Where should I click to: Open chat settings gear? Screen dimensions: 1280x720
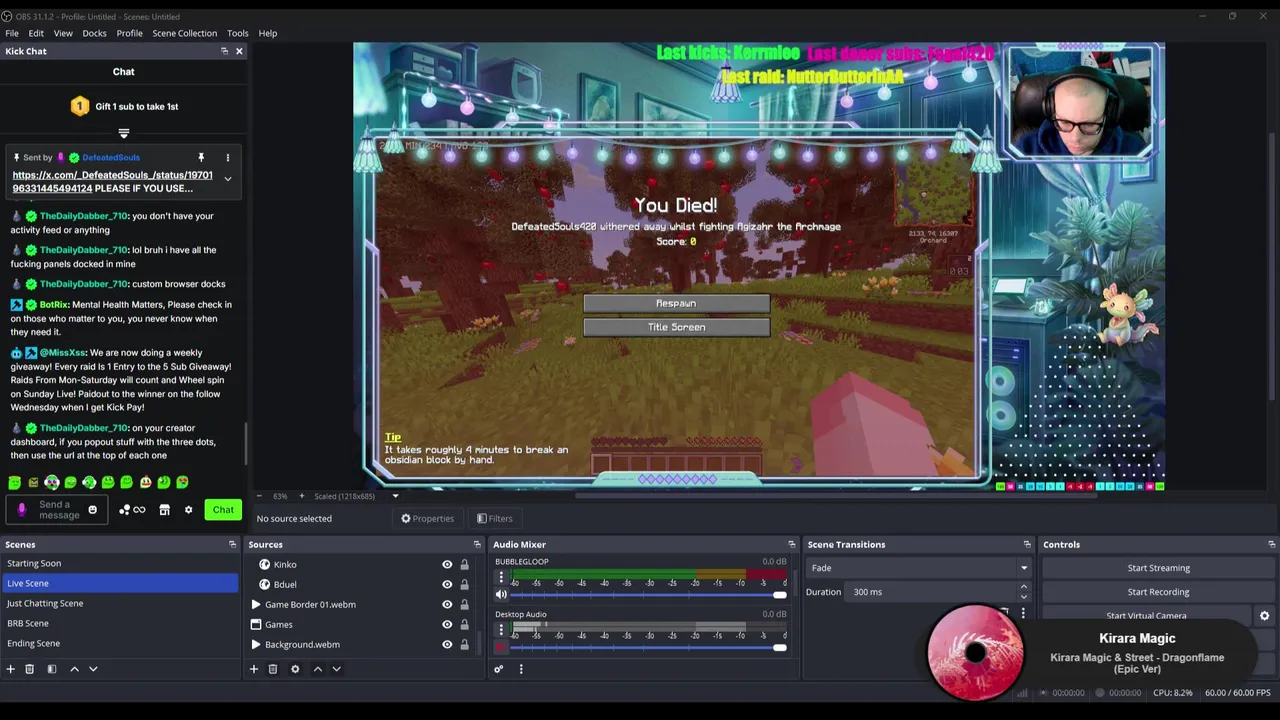pos(188,510)
